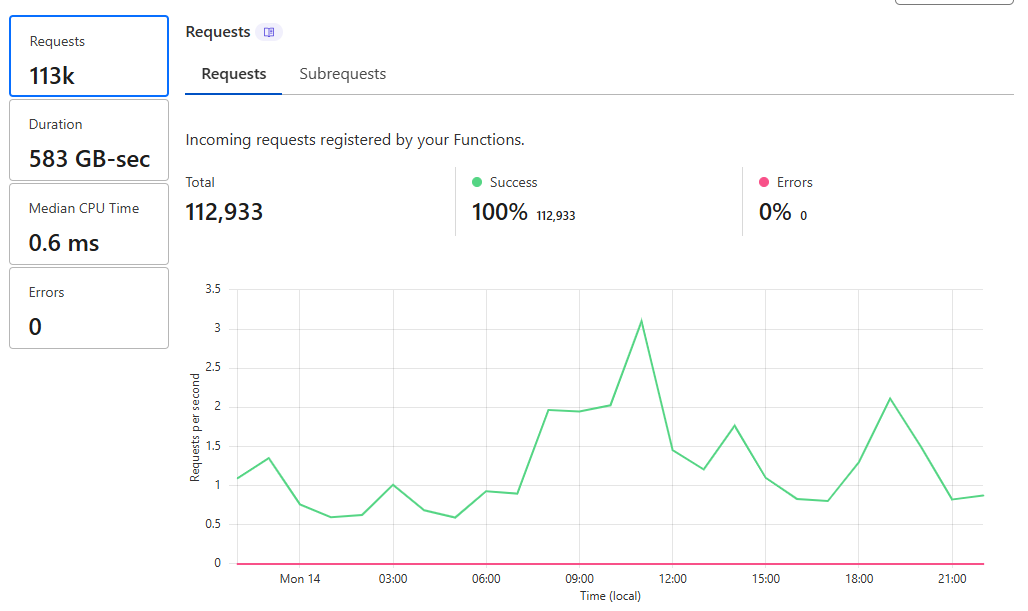The image size is (1028, 611).
Task: Click the Mon 14 time axis label
Action: click(x=300, y=579)
